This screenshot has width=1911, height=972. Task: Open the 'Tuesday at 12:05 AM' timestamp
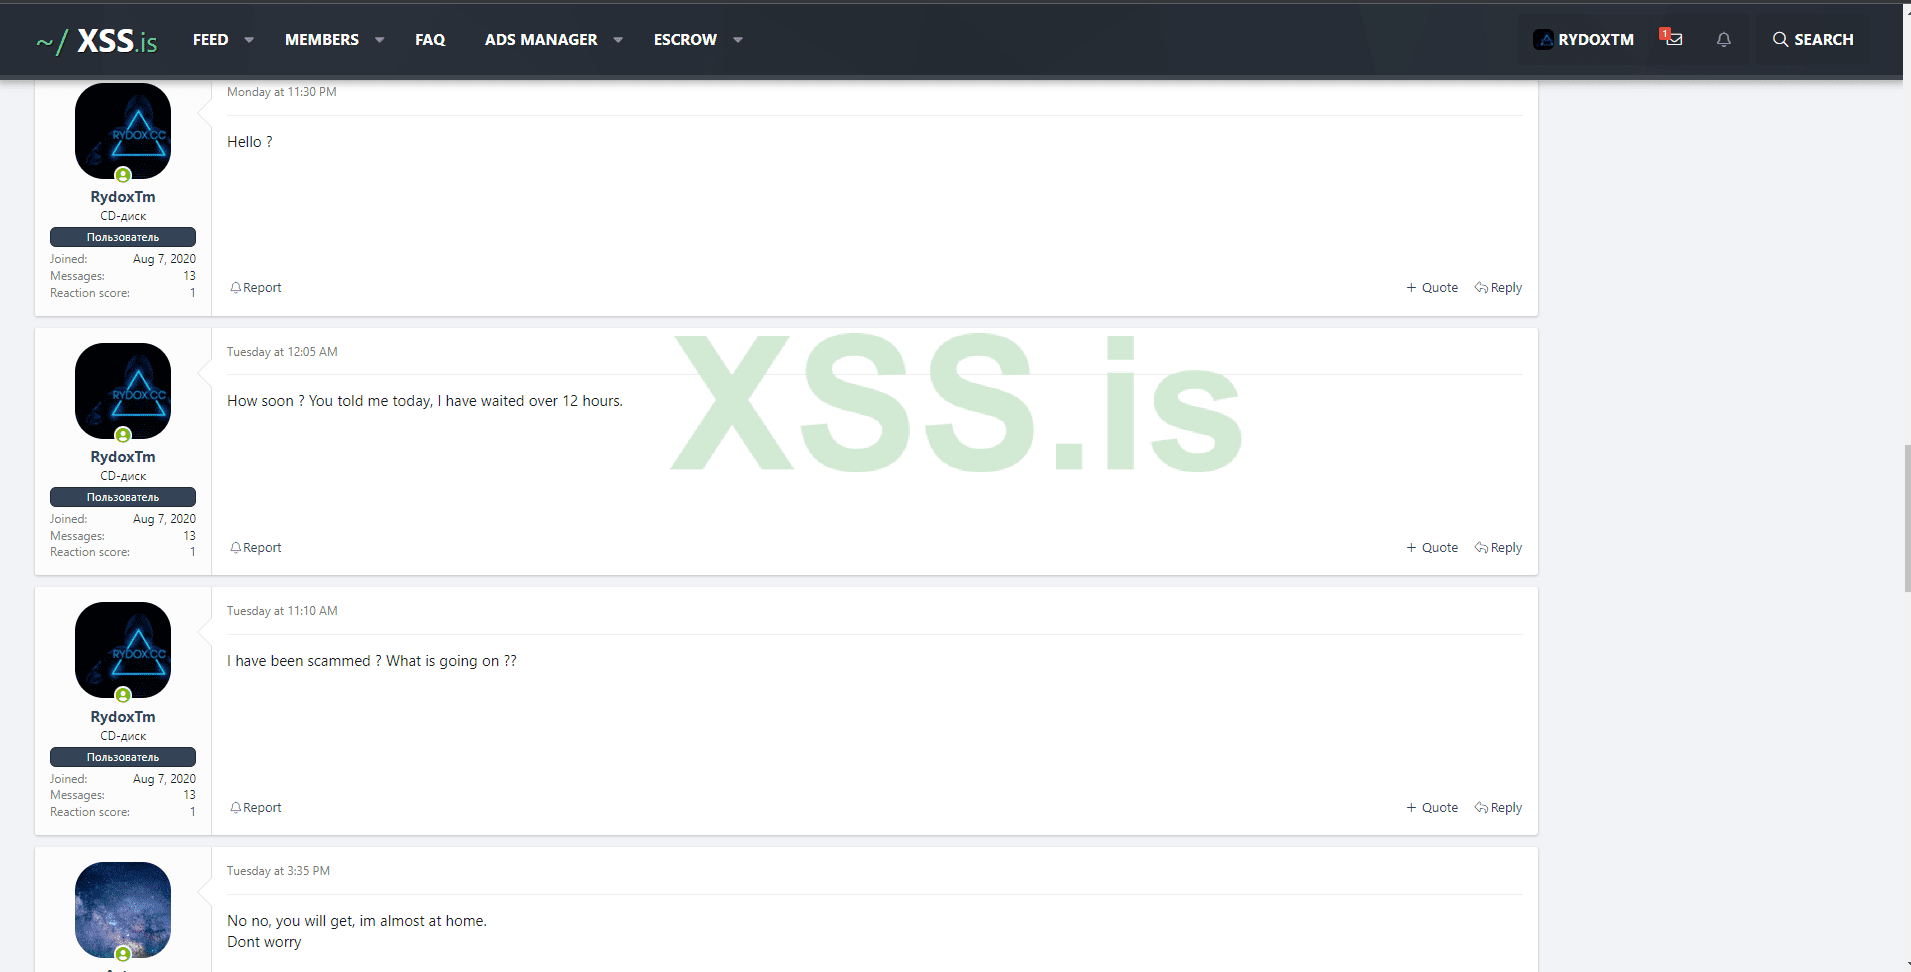[x=282, y=352]
